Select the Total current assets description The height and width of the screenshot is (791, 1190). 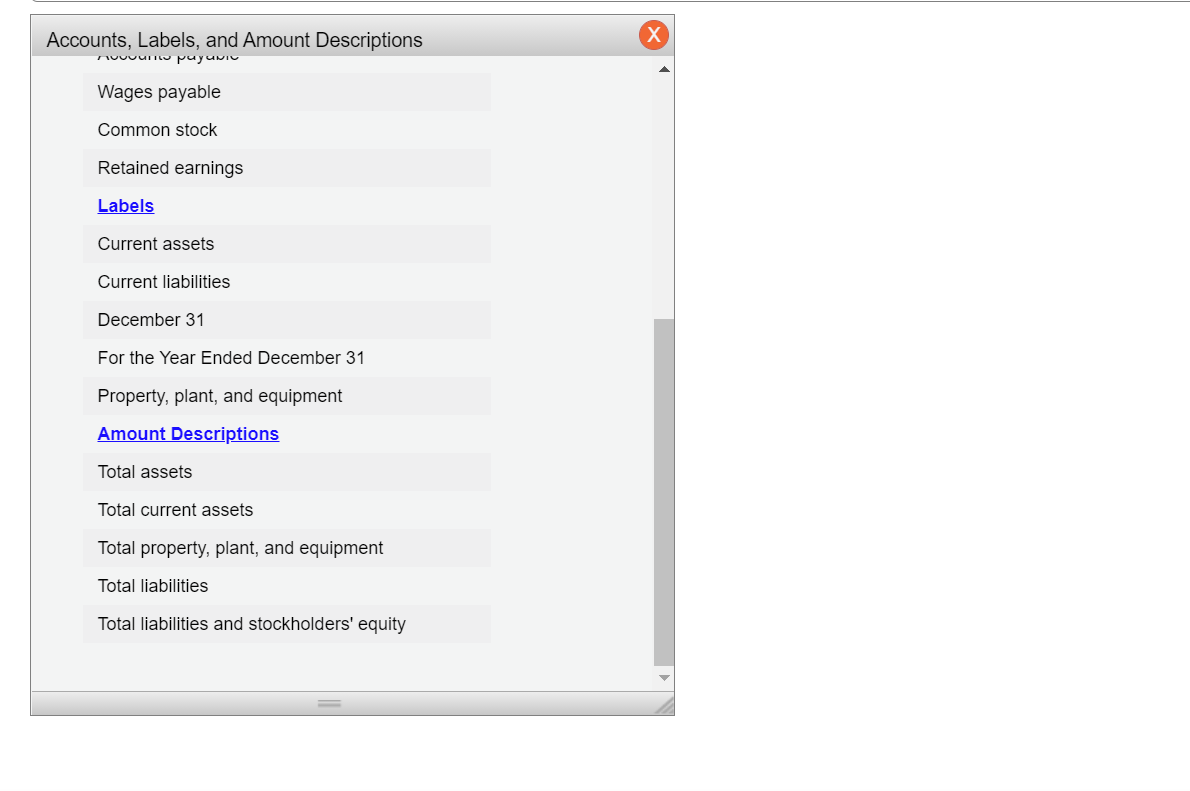coord(287,509)
